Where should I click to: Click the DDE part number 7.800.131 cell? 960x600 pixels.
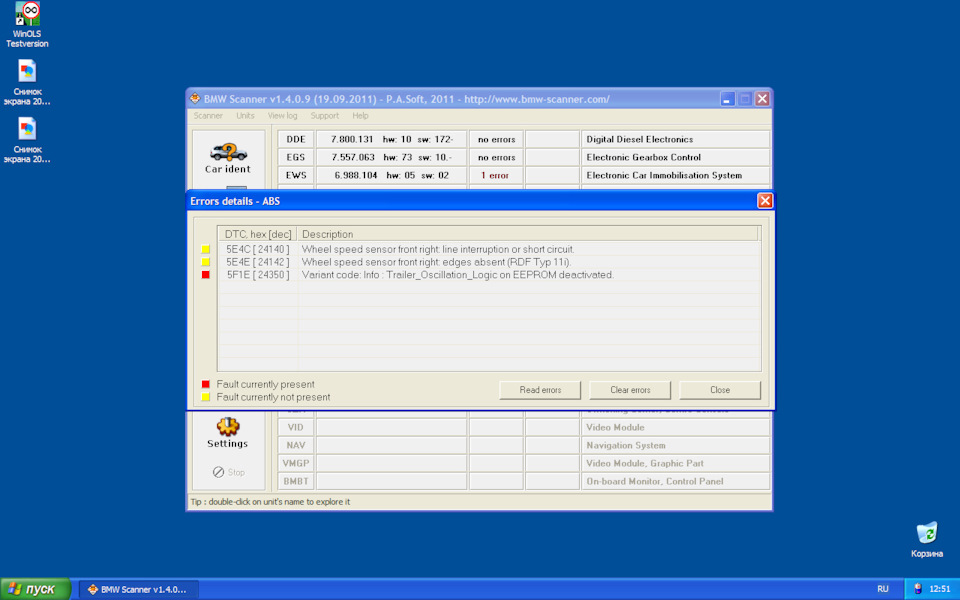click(391, 139)
